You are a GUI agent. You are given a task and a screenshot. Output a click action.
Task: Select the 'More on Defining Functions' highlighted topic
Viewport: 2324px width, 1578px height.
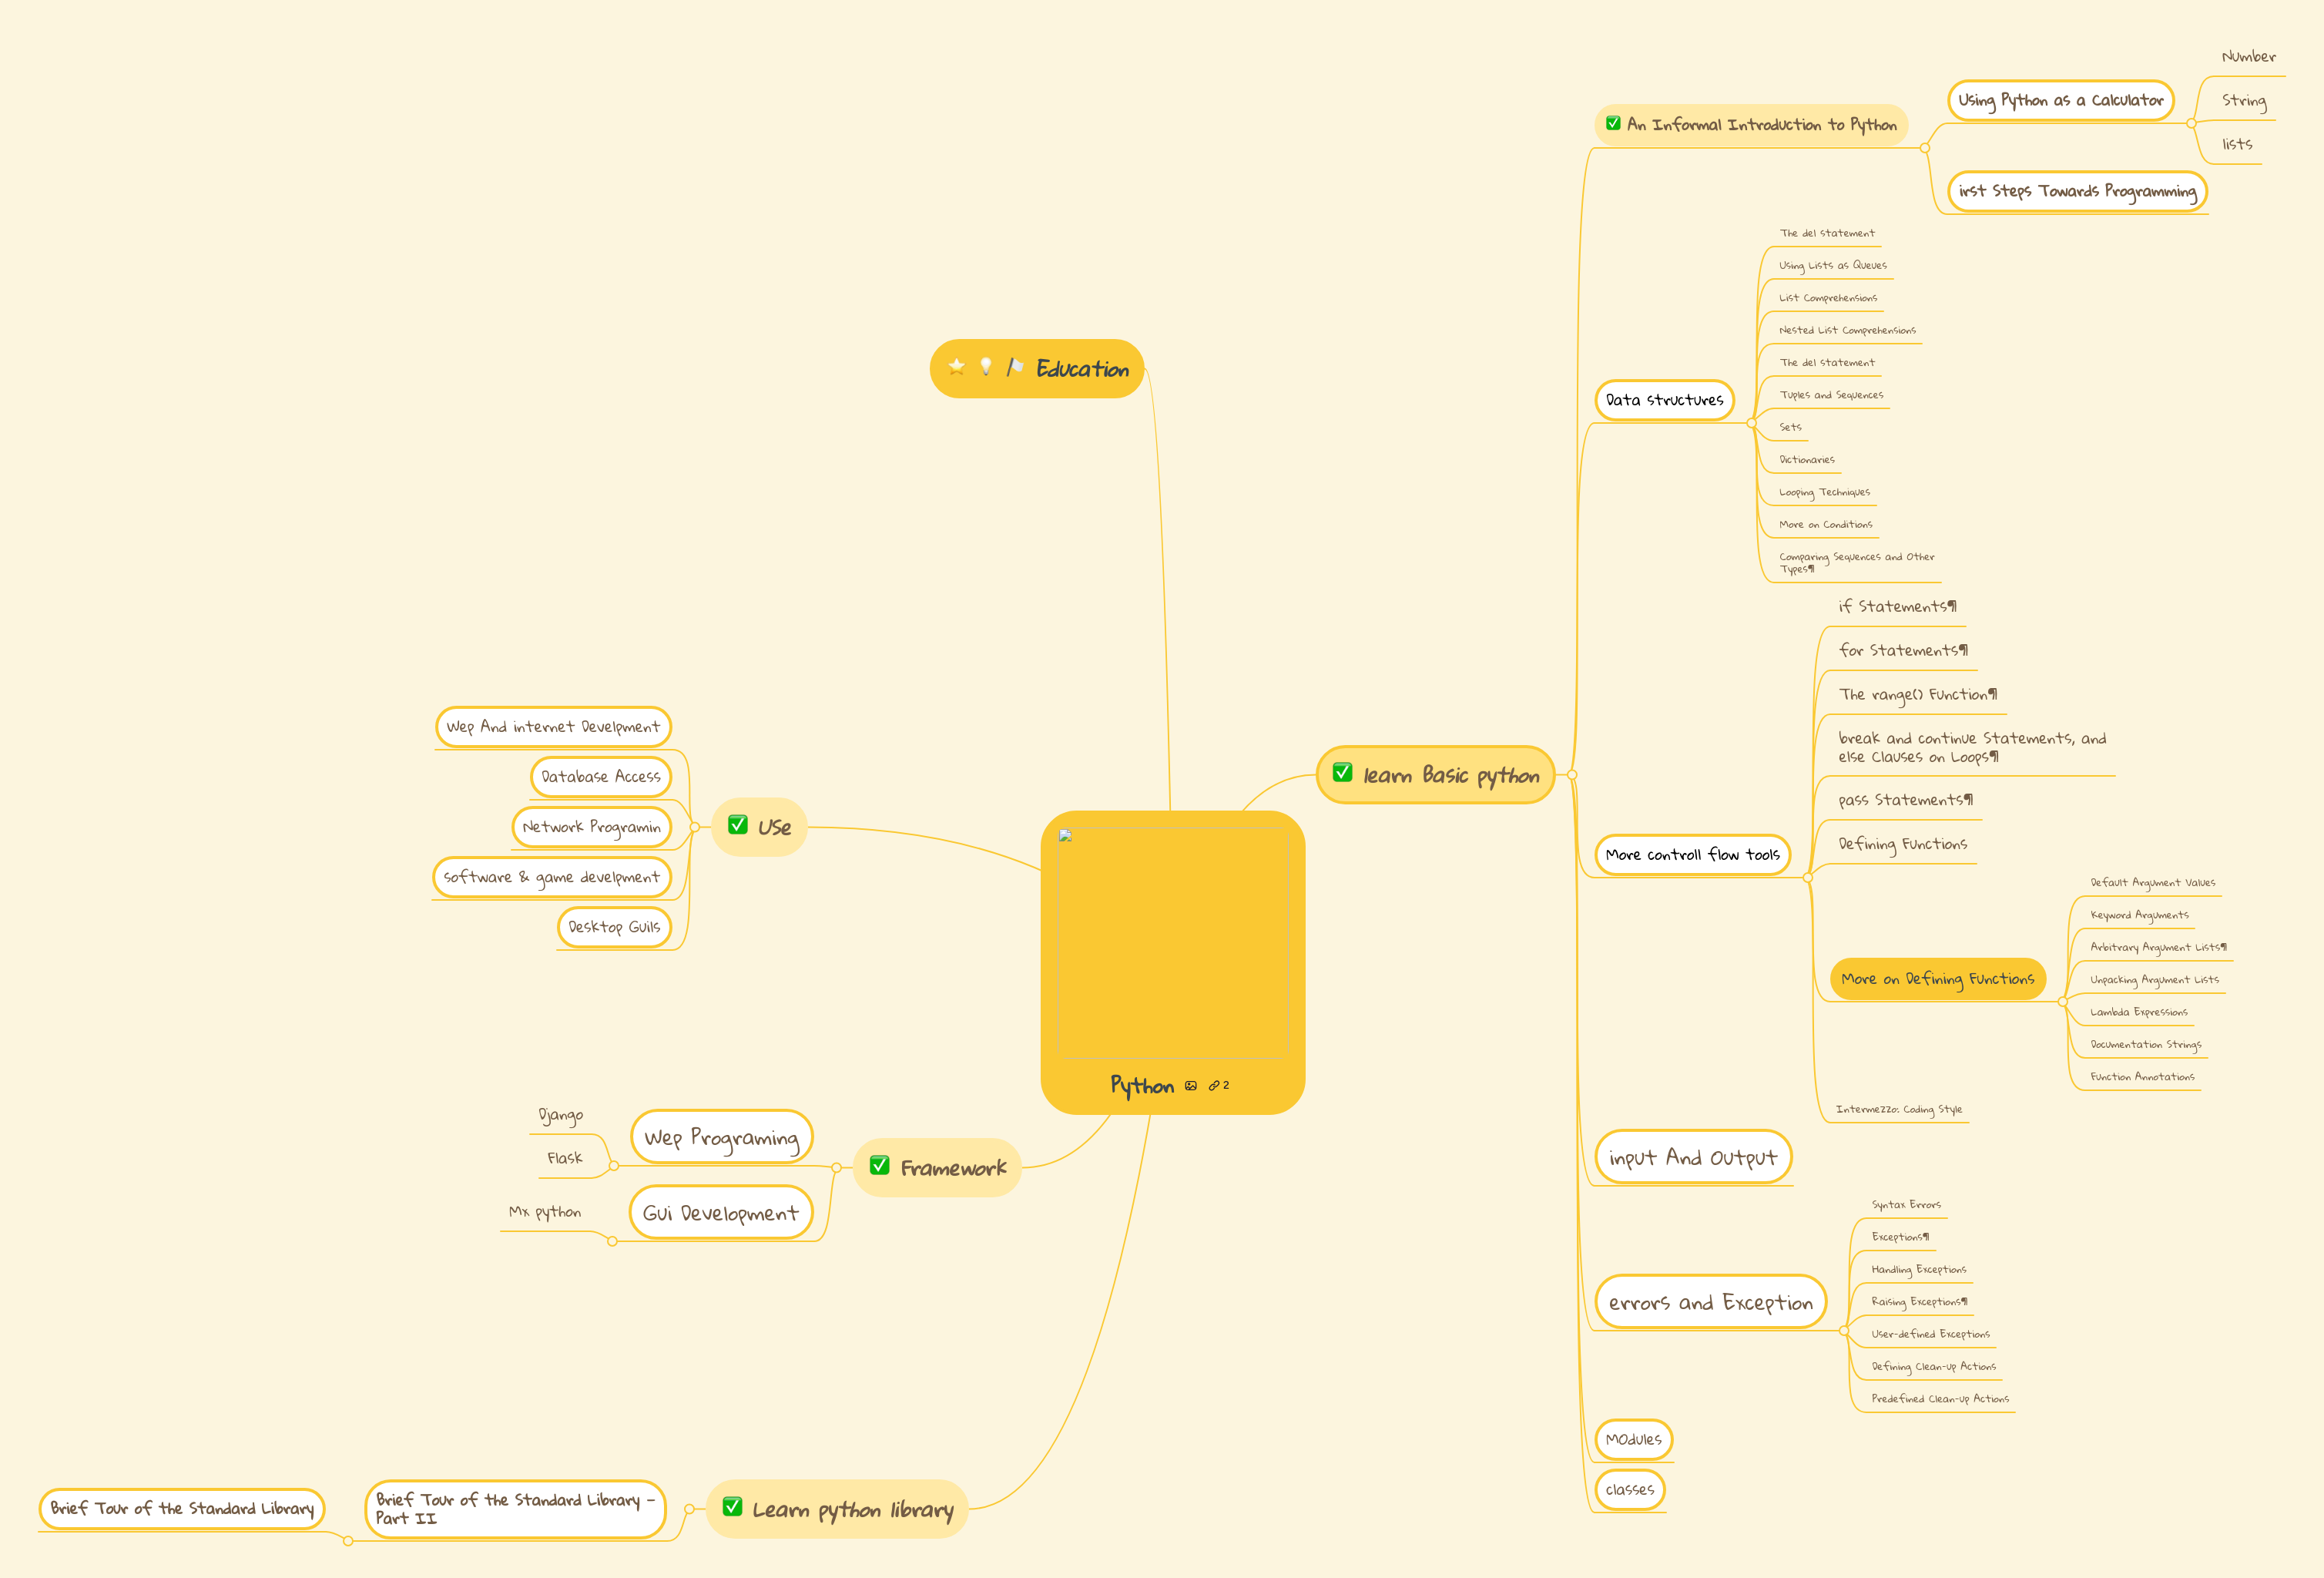point(1937,979)
